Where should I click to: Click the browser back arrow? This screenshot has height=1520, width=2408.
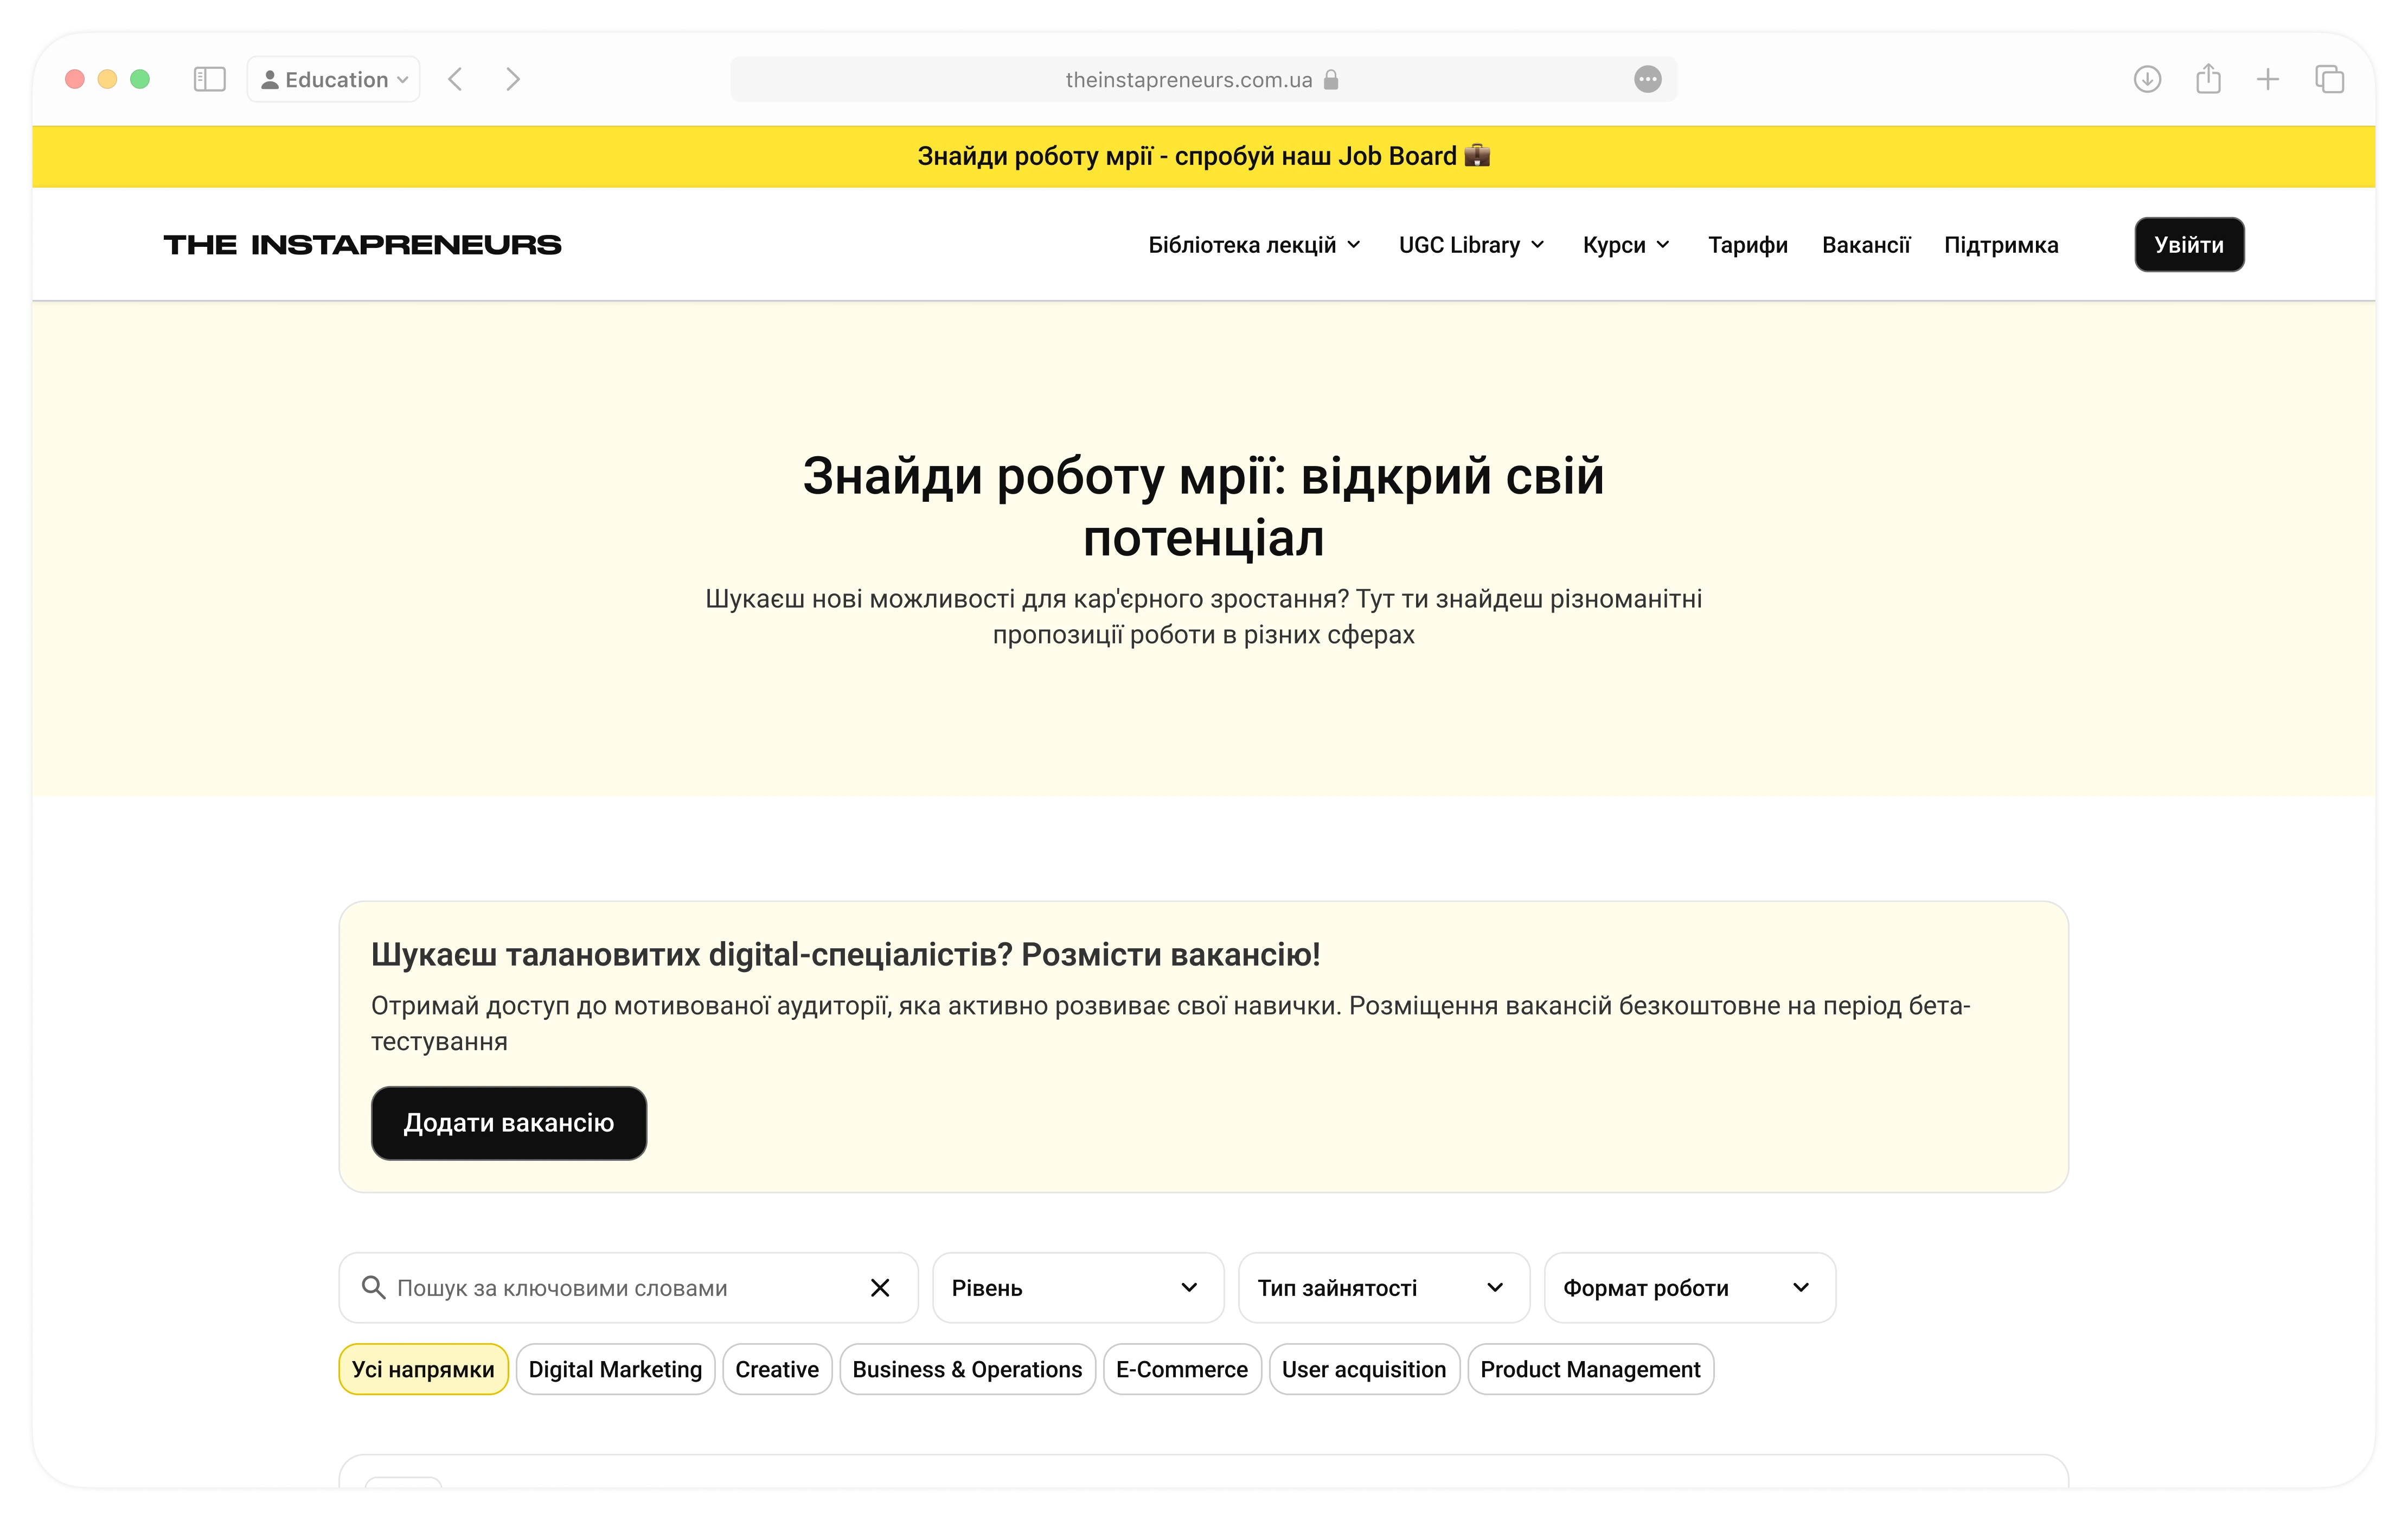456,79
